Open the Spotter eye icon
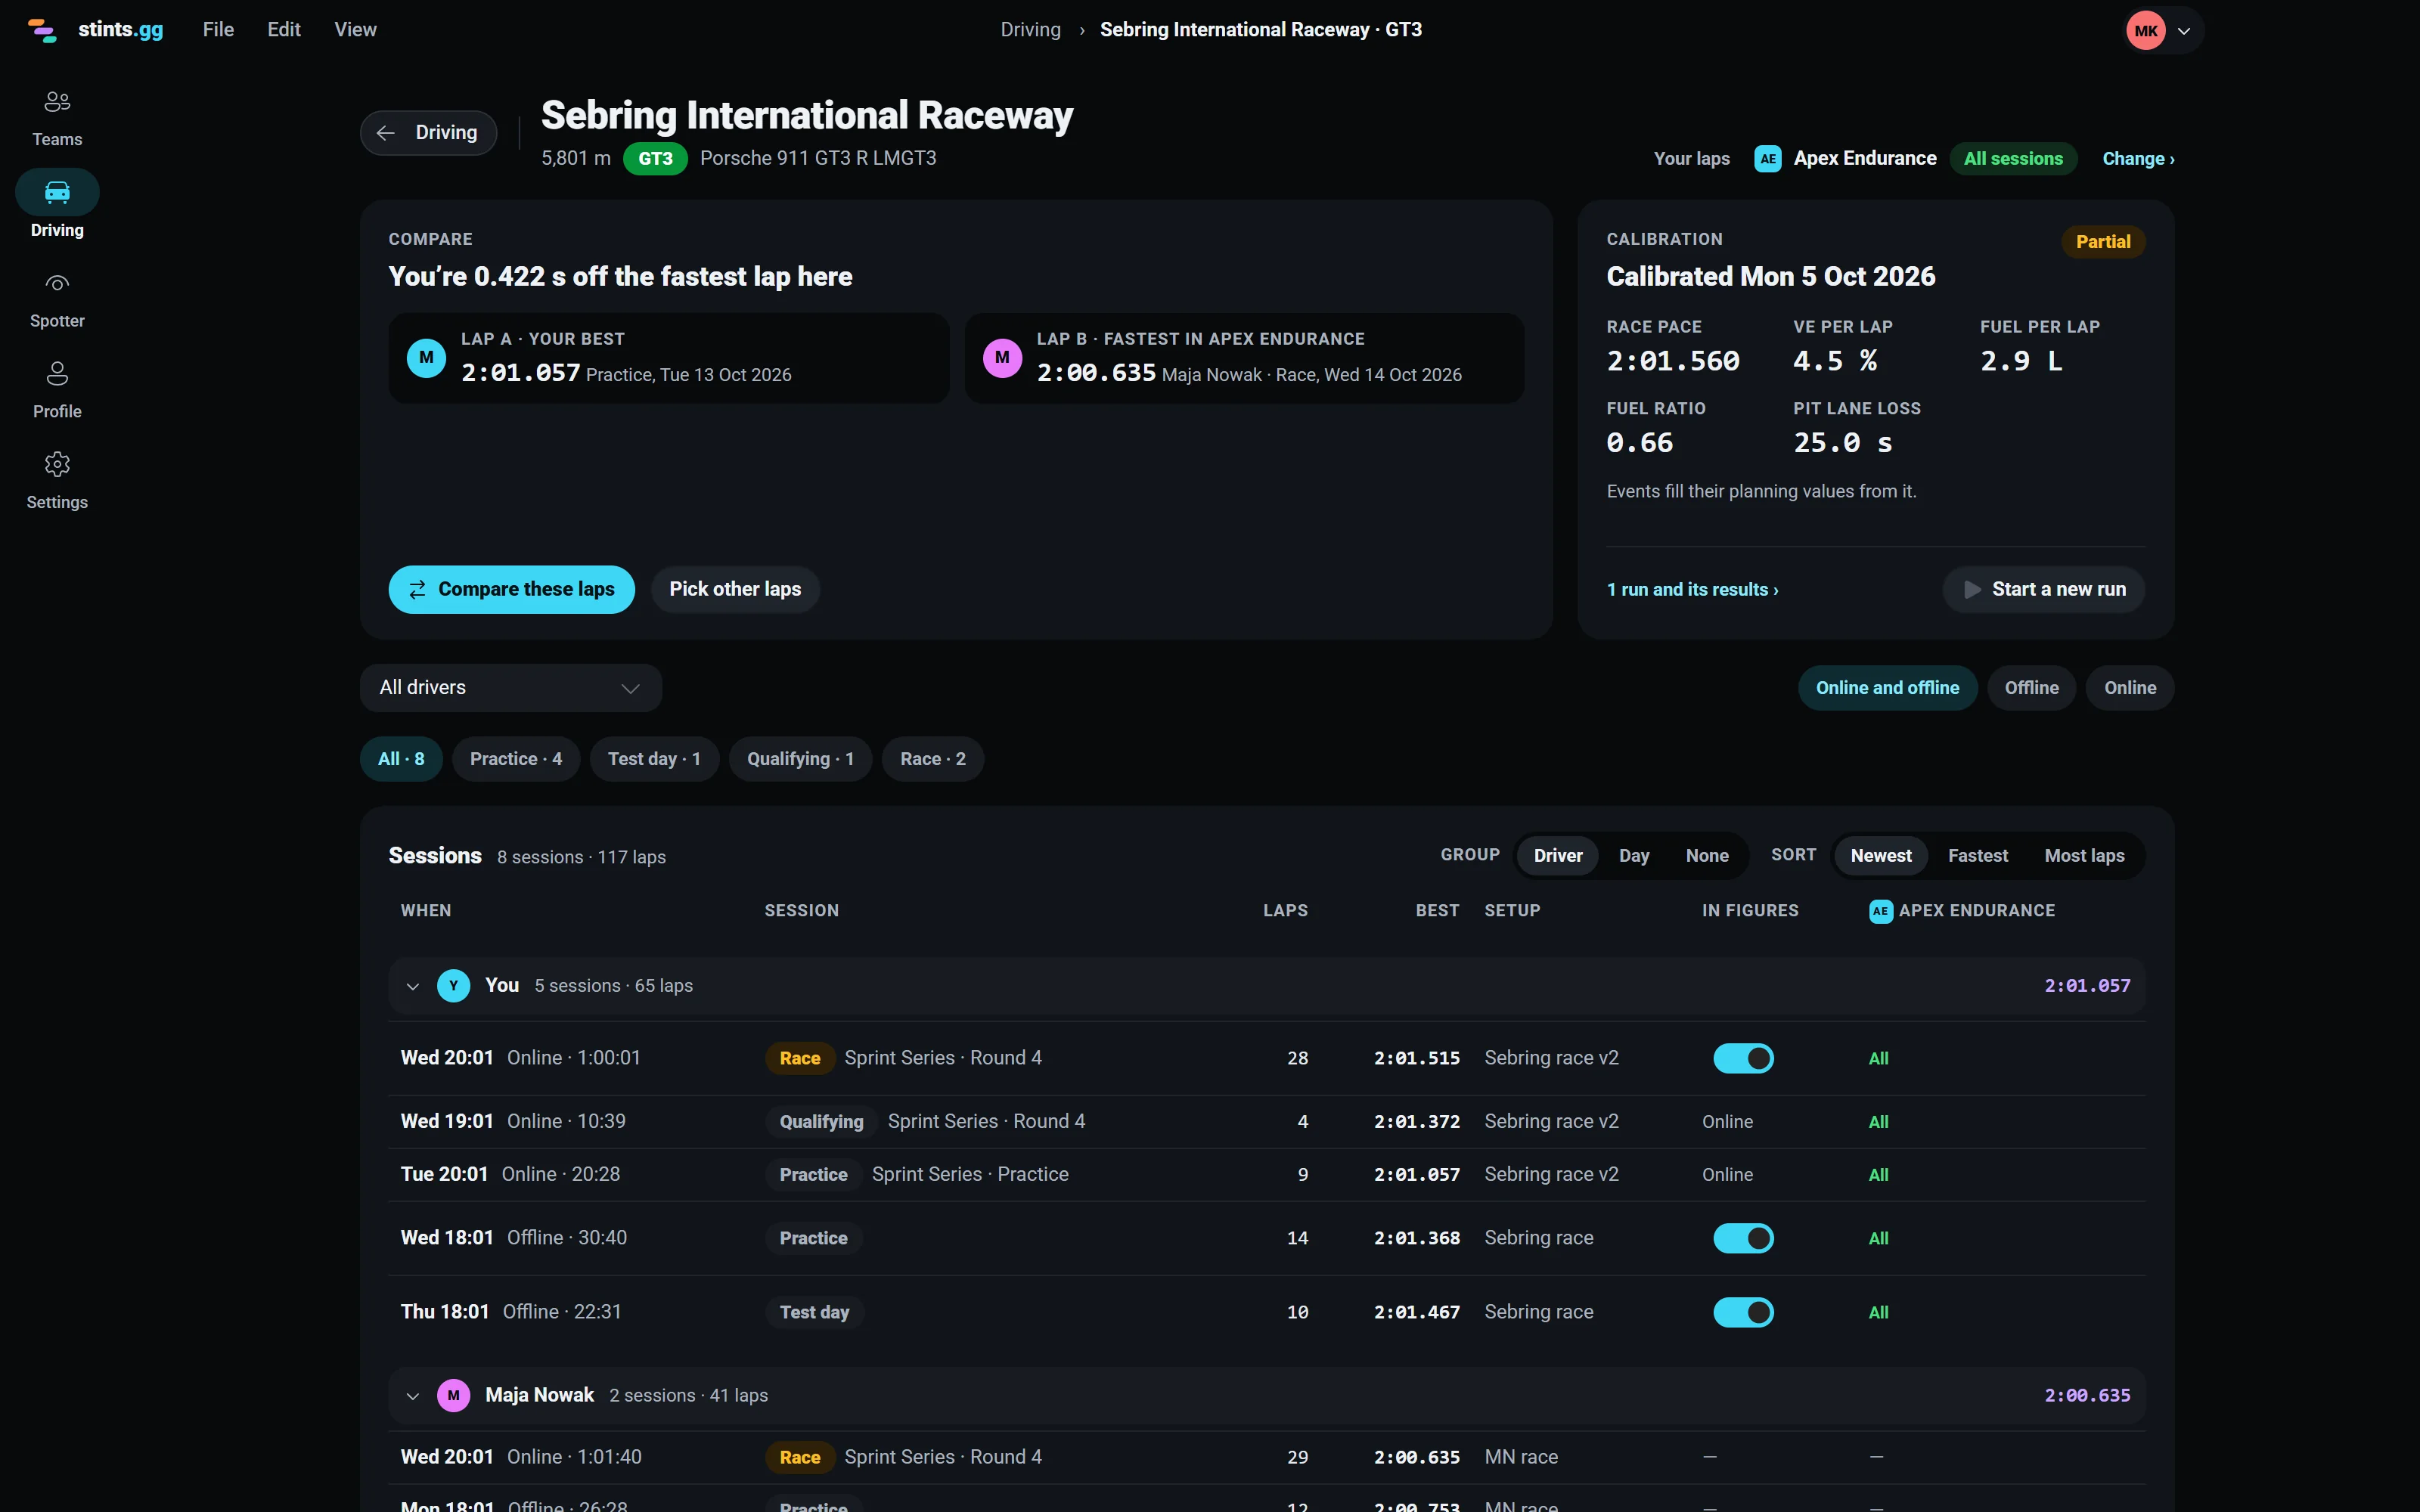 pos(57,283)
